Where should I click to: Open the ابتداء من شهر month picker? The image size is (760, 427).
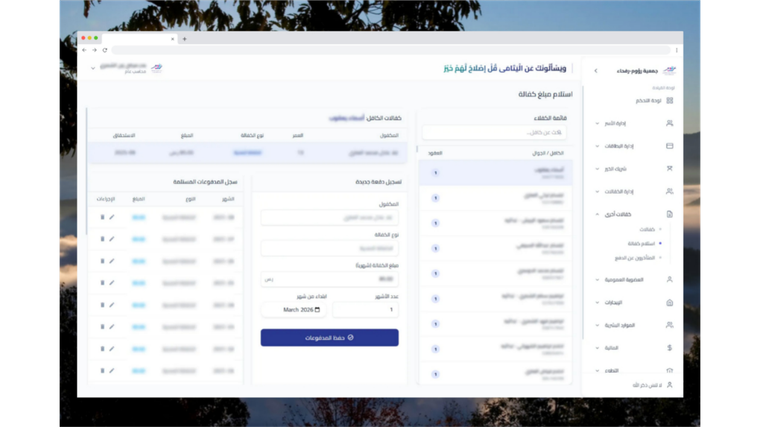coord(294,310)
